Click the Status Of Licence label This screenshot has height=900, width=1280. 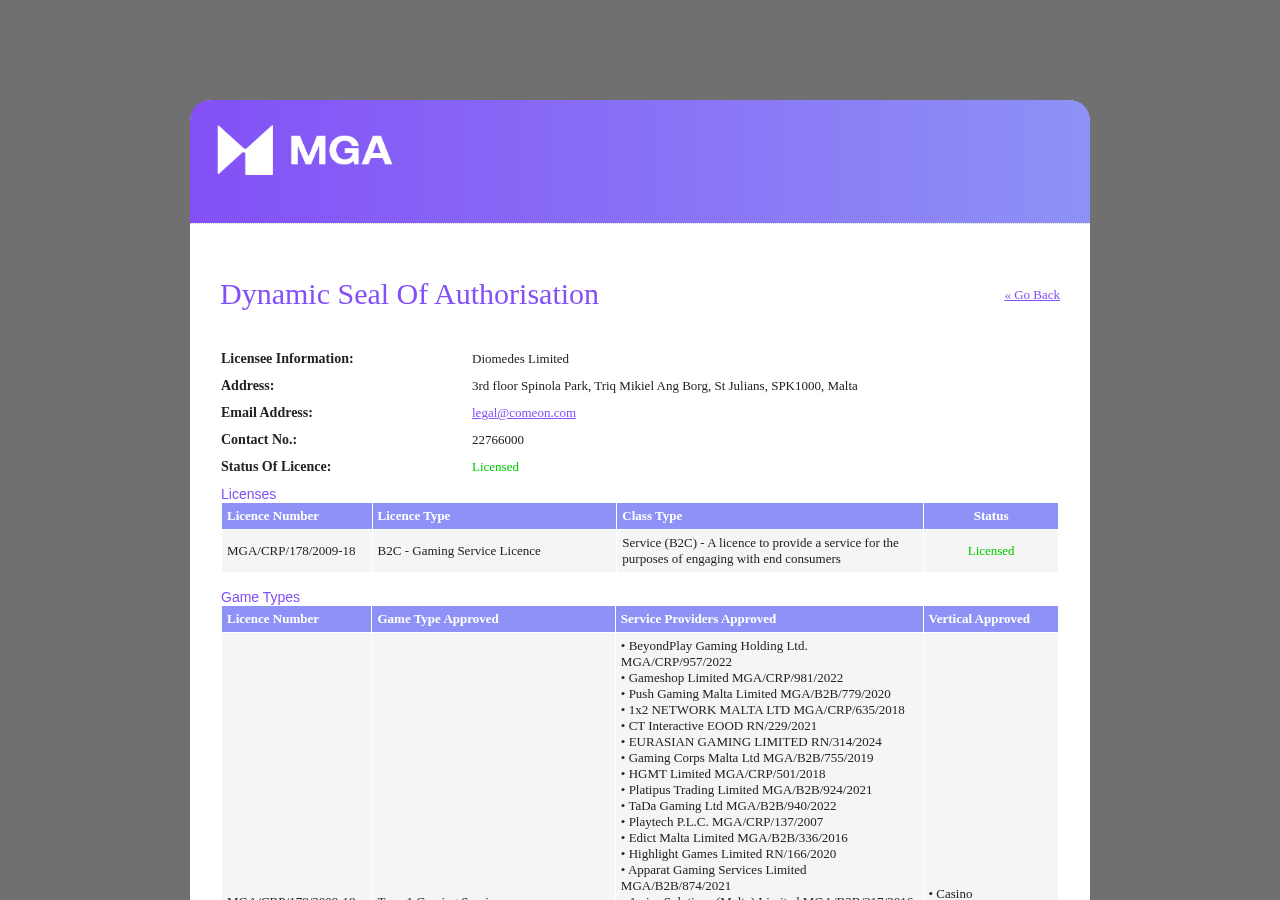pos(276,467)
